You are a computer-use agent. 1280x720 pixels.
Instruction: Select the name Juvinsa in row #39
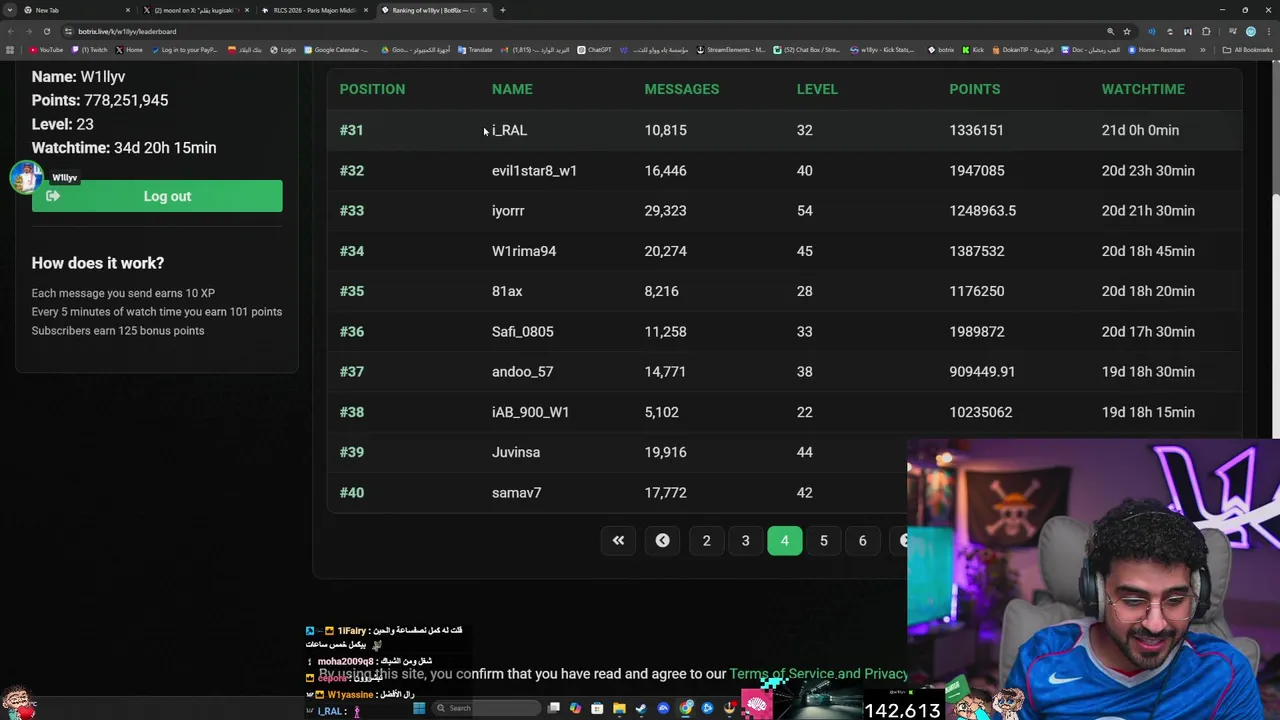tap(516, 452)
